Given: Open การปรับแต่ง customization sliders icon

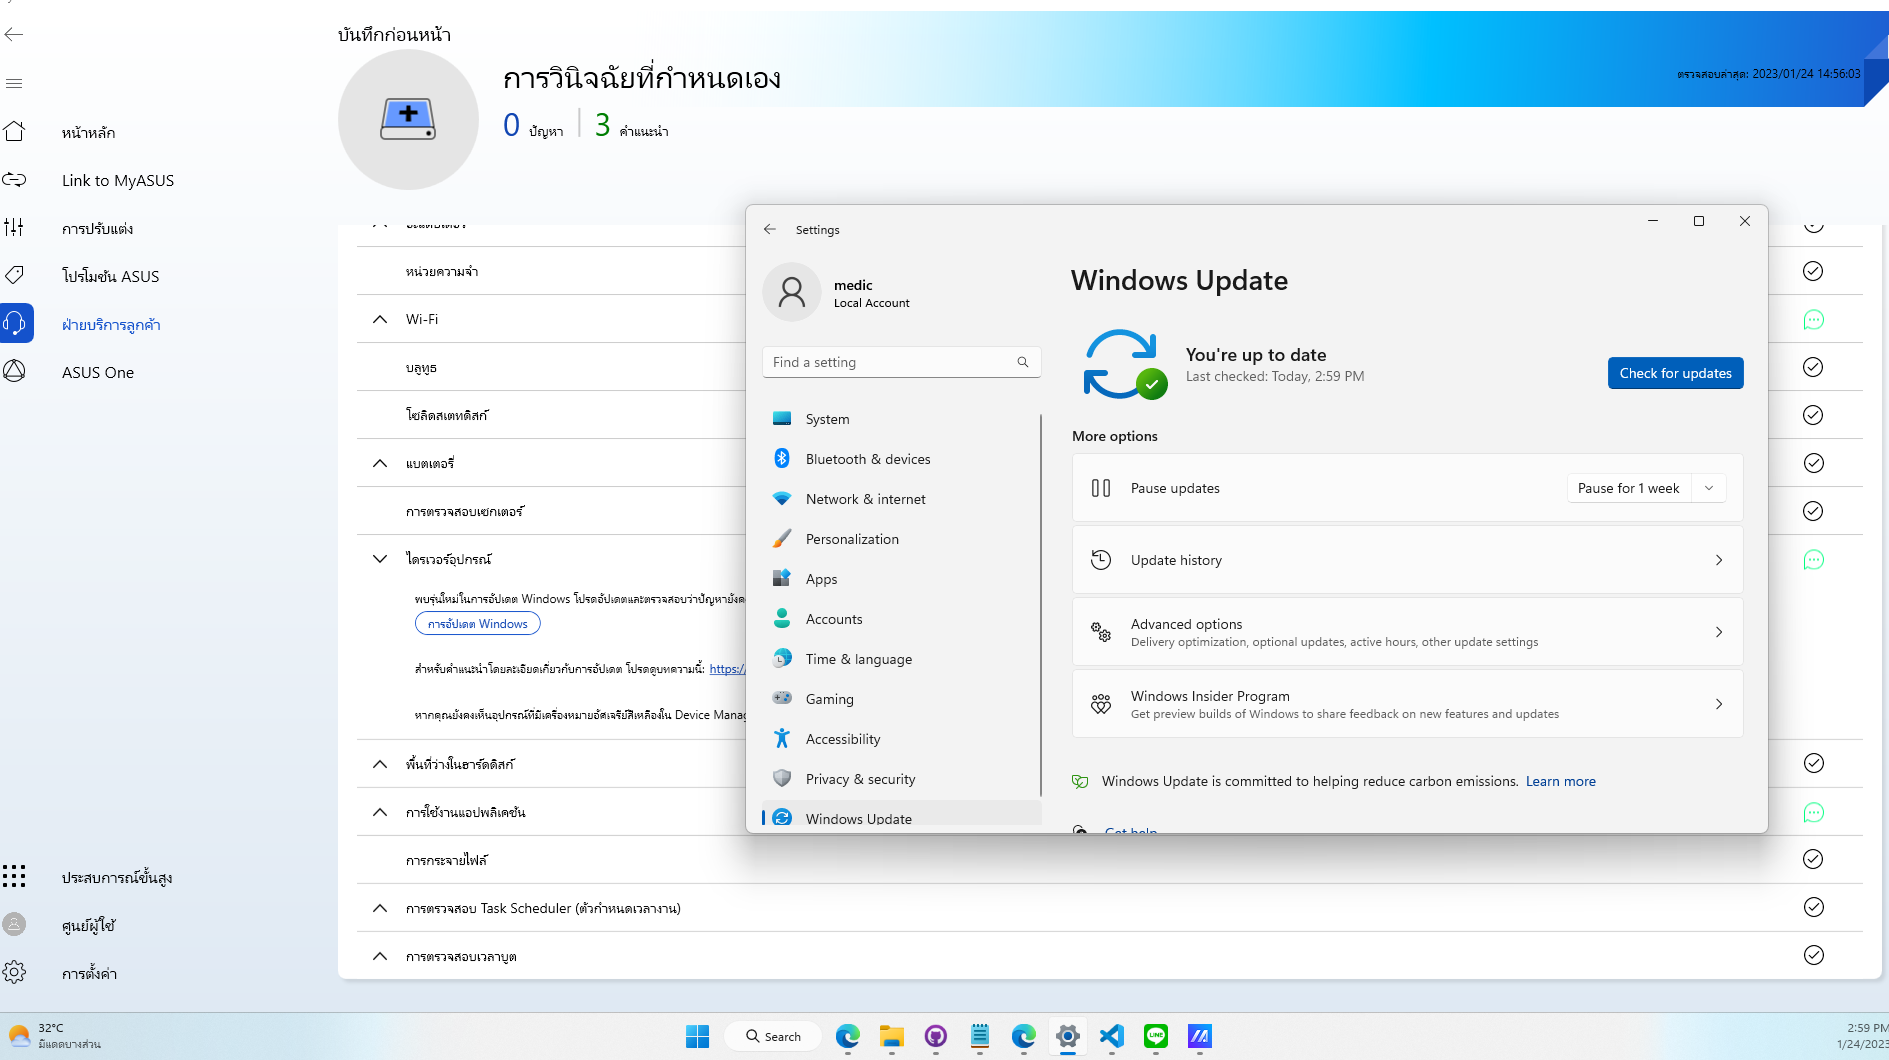Looking at the screenshot, I should [14, 227].
